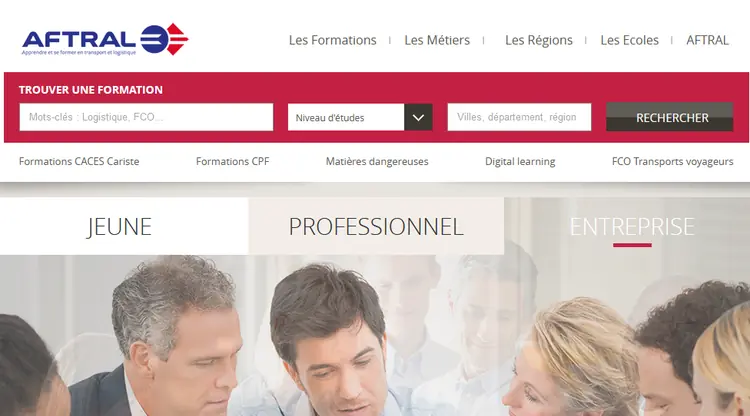The width and height of the screenshot is (750, 416).
Task: Open Les Métiers menu
Action: (x=437, y=40)
